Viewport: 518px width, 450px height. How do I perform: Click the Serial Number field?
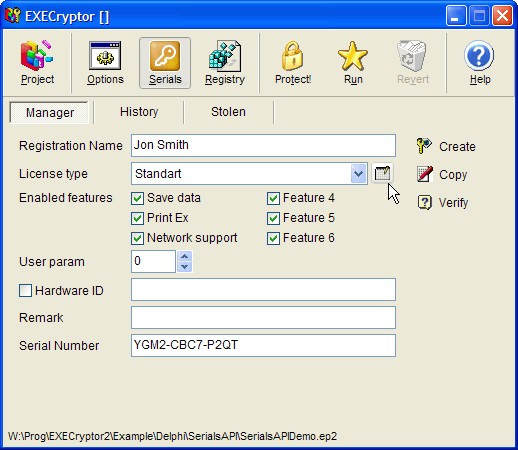263,346
